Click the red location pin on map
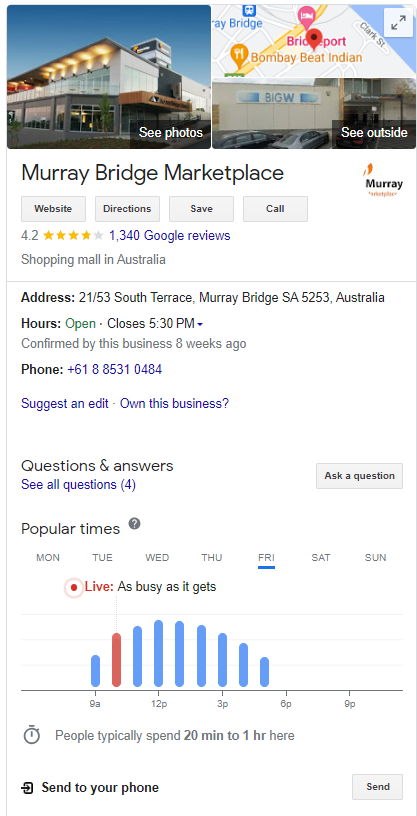Viewport: 417px width, 816px height. [313, 39]
